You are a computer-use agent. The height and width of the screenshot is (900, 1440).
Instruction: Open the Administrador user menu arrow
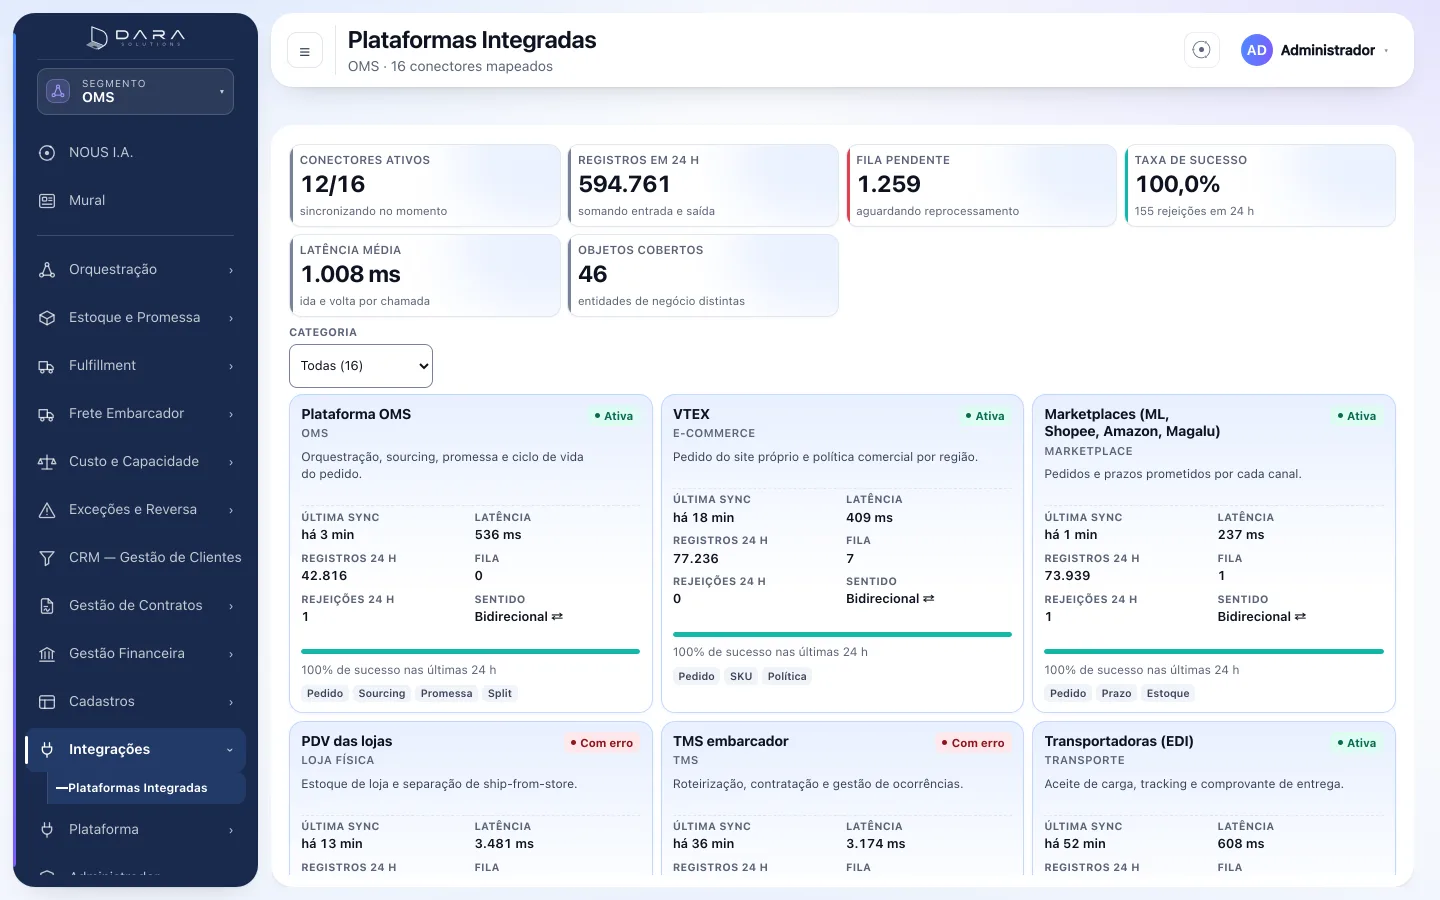(1386, 51)
